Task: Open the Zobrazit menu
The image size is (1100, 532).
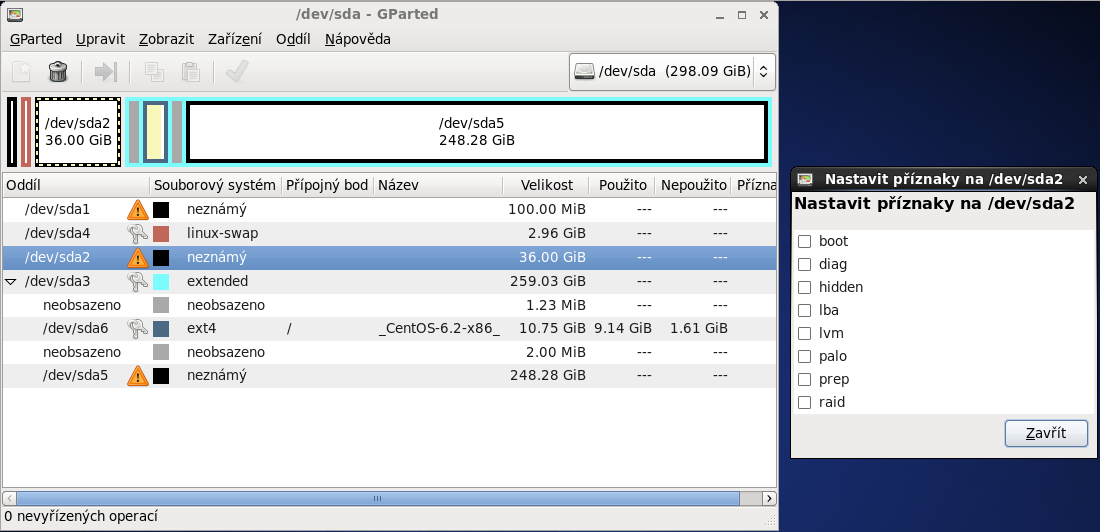Action: 166,39
